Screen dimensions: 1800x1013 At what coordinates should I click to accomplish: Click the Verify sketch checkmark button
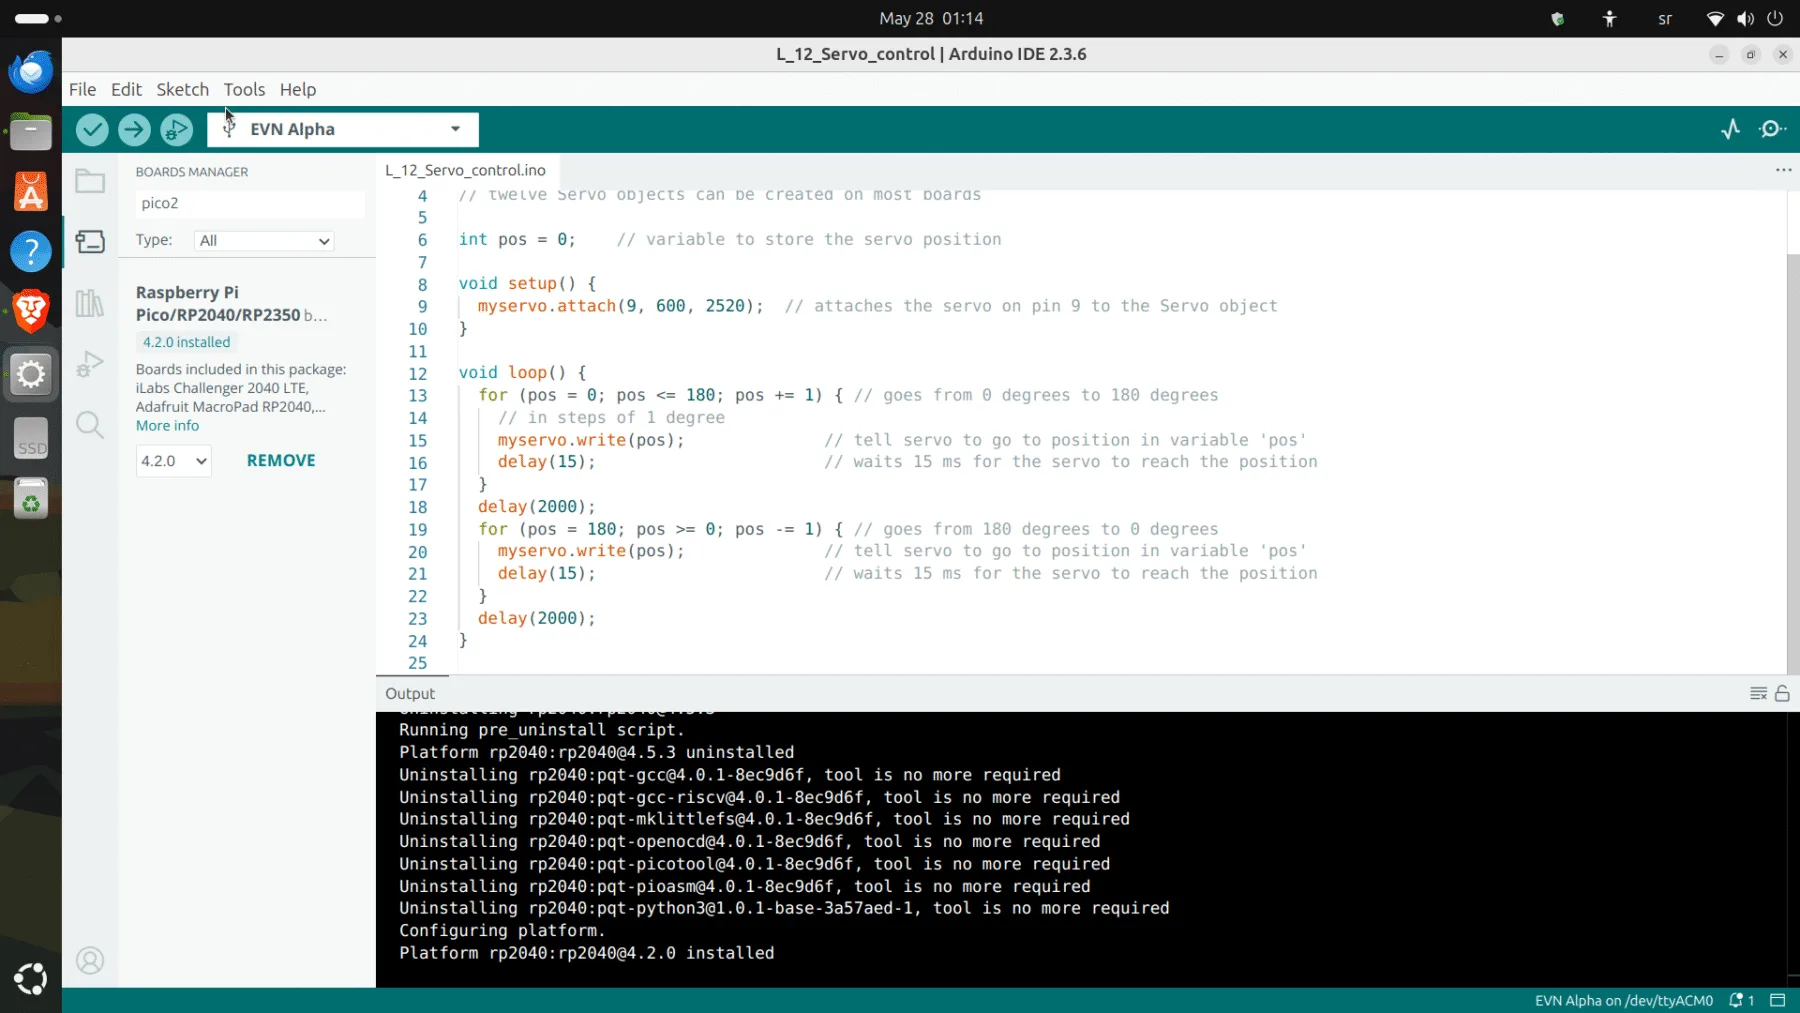(92, 129)
